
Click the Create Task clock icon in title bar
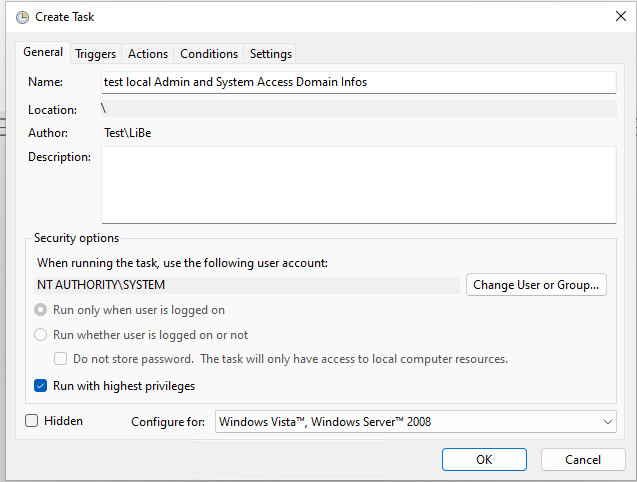pyautogui.click(x=22, y=17)
